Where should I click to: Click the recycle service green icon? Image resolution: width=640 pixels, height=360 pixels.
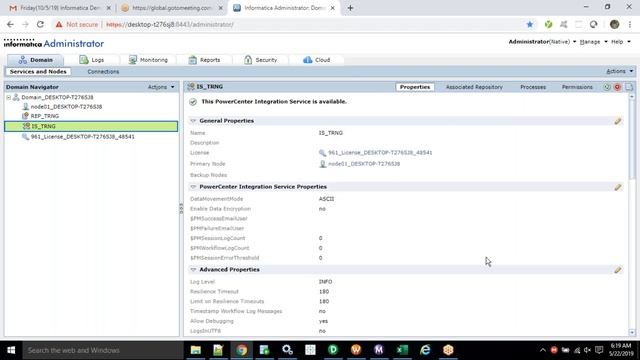(607, 87)
